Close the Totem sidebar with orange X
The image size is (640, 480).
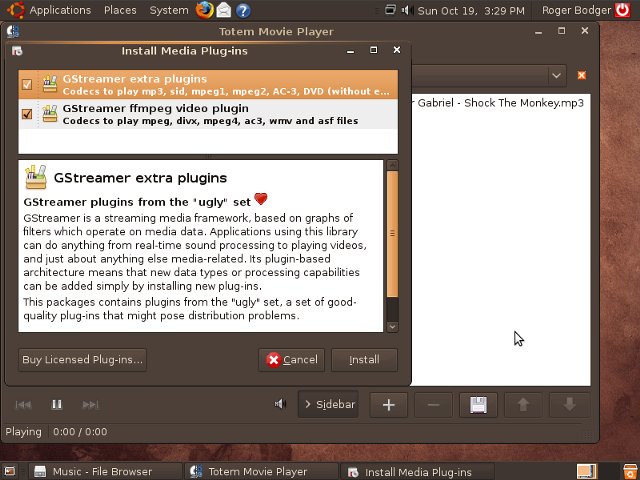(x=582, y=75)
